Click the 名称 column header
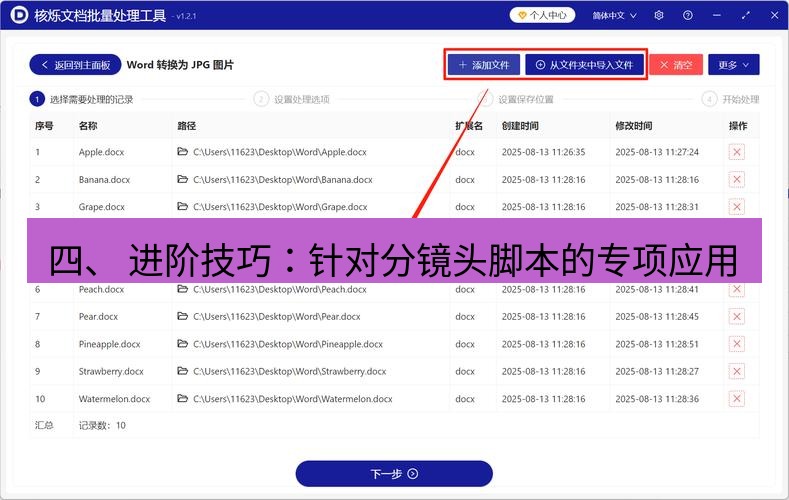 click(x=88, y=126)
